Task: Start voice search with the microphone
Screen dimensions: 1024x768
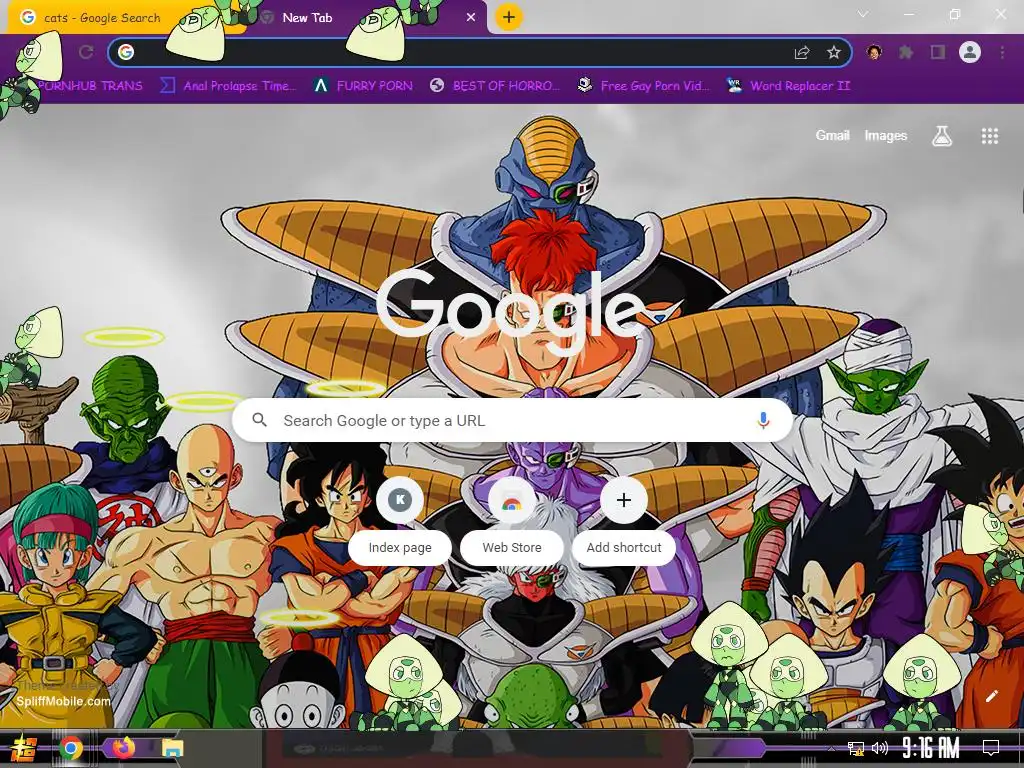Action: click(x=763, y=421)
